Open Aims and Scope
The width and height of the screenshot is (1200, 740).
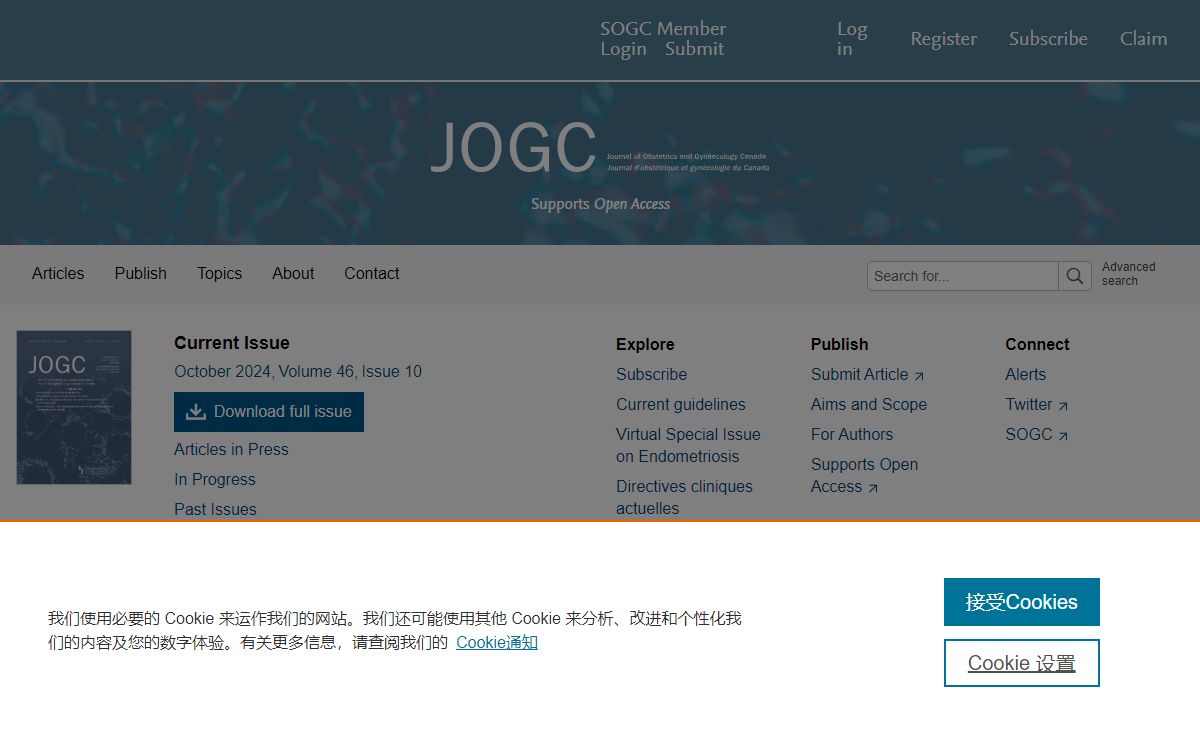click(x=869, y=404)
